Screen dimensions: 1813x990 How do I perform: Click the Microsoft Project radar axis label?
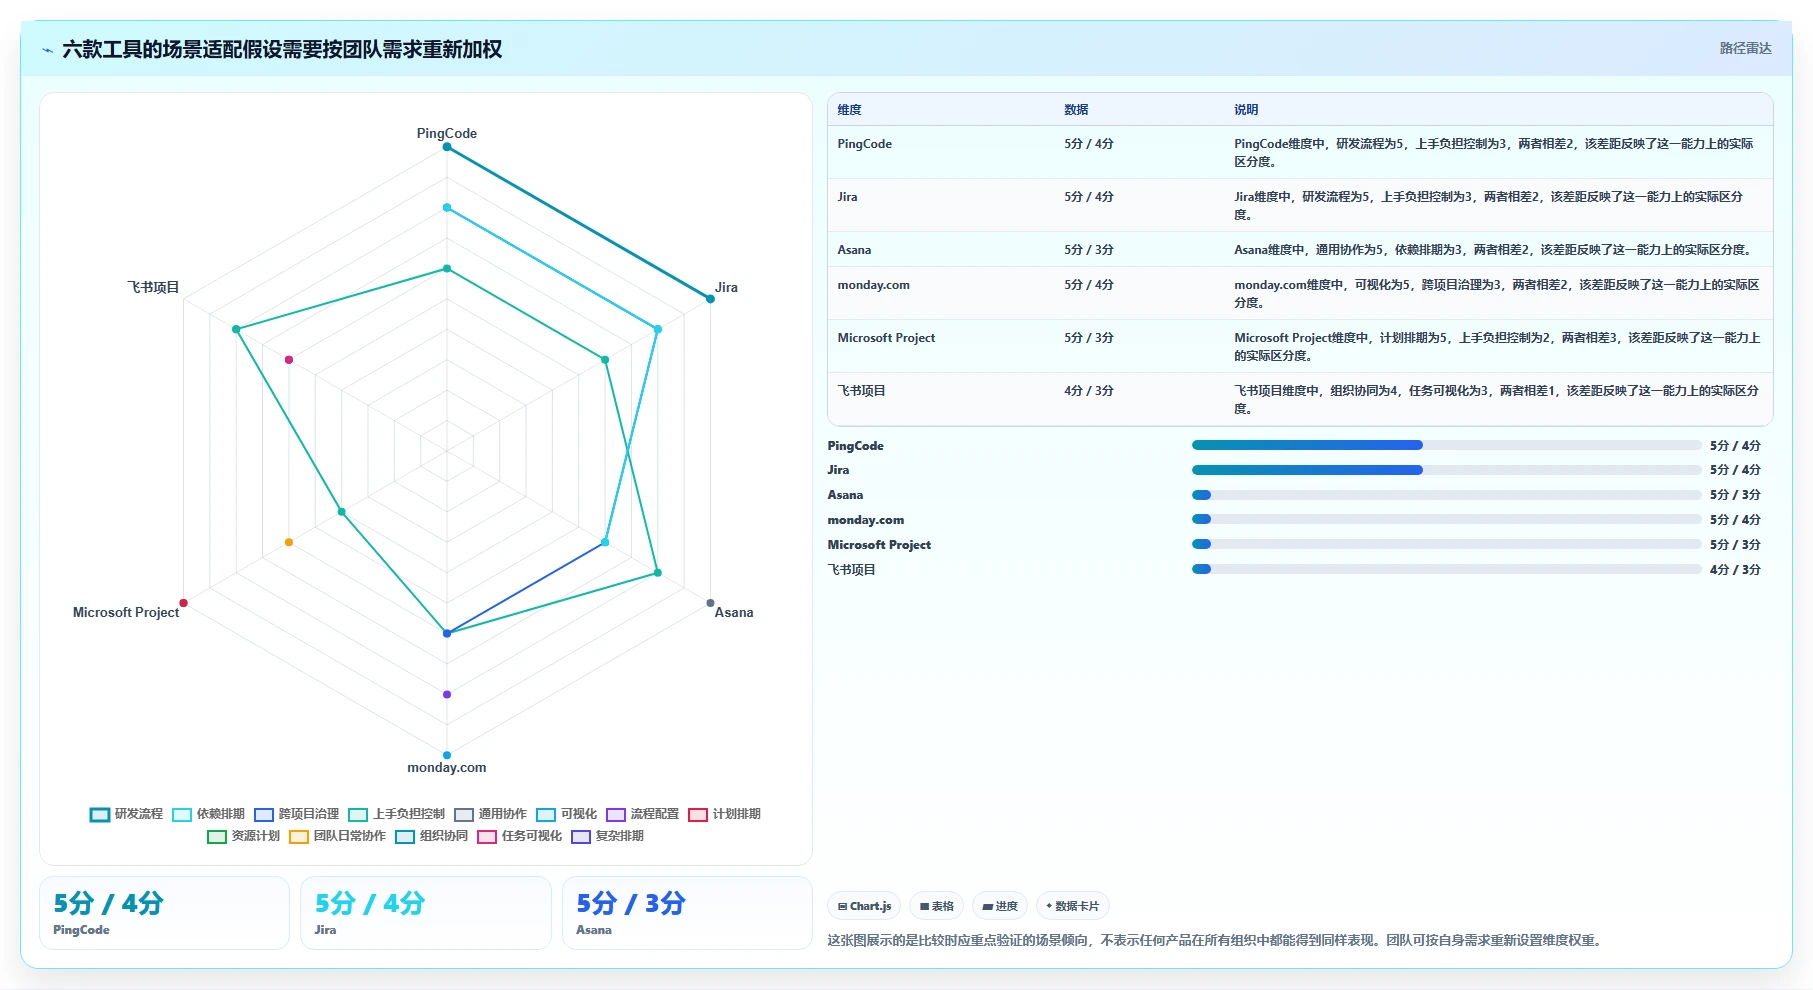[126, 612]
